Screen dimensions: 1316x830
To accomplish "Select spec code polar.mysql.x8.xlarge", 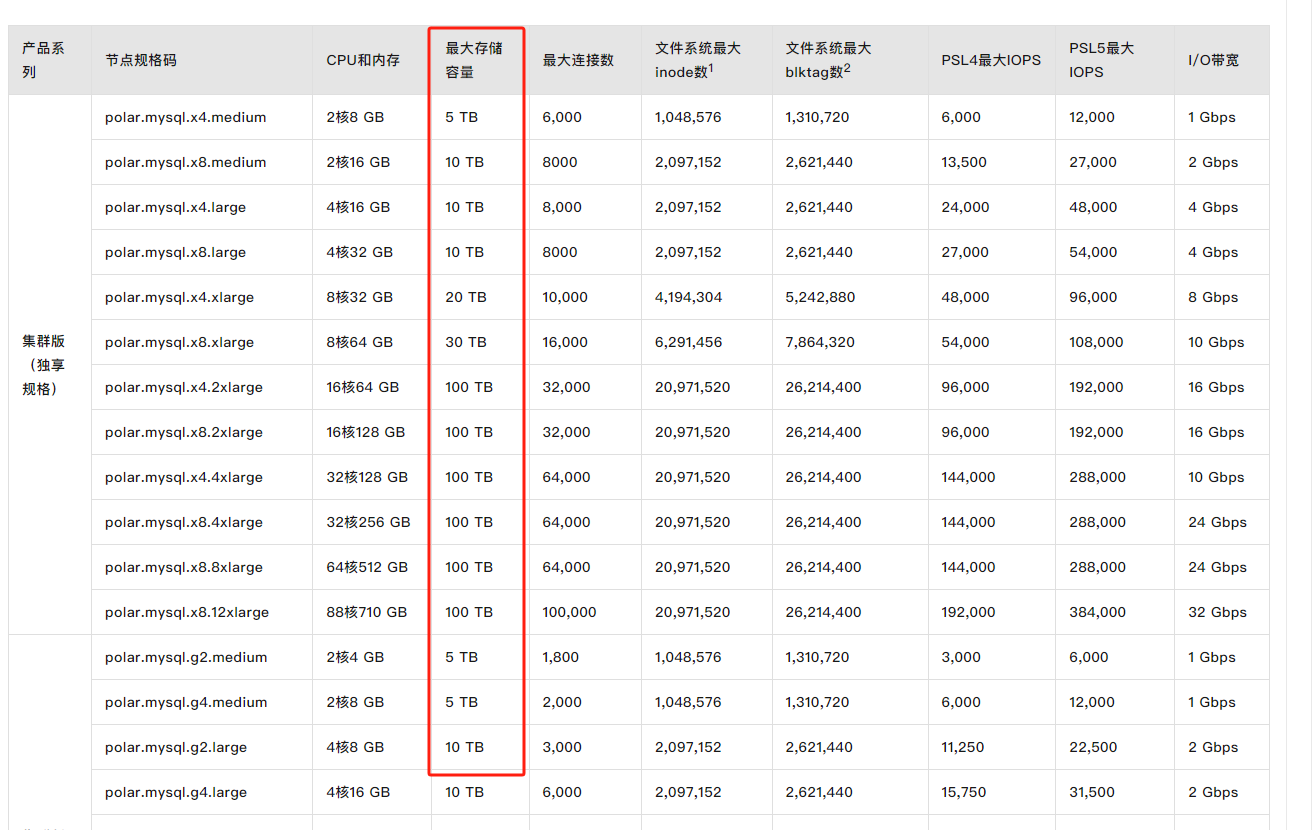I will tap(179, 342).
